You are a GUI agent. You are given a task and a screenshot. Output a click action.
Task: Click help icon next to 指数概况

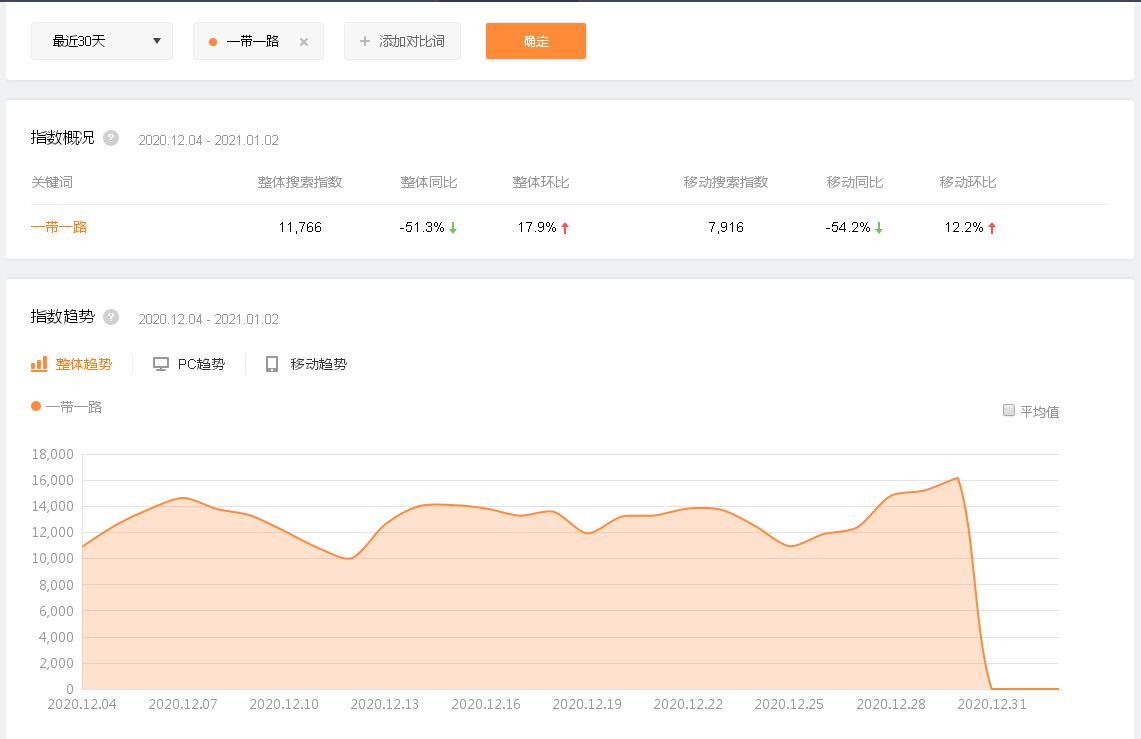[111, 138]
